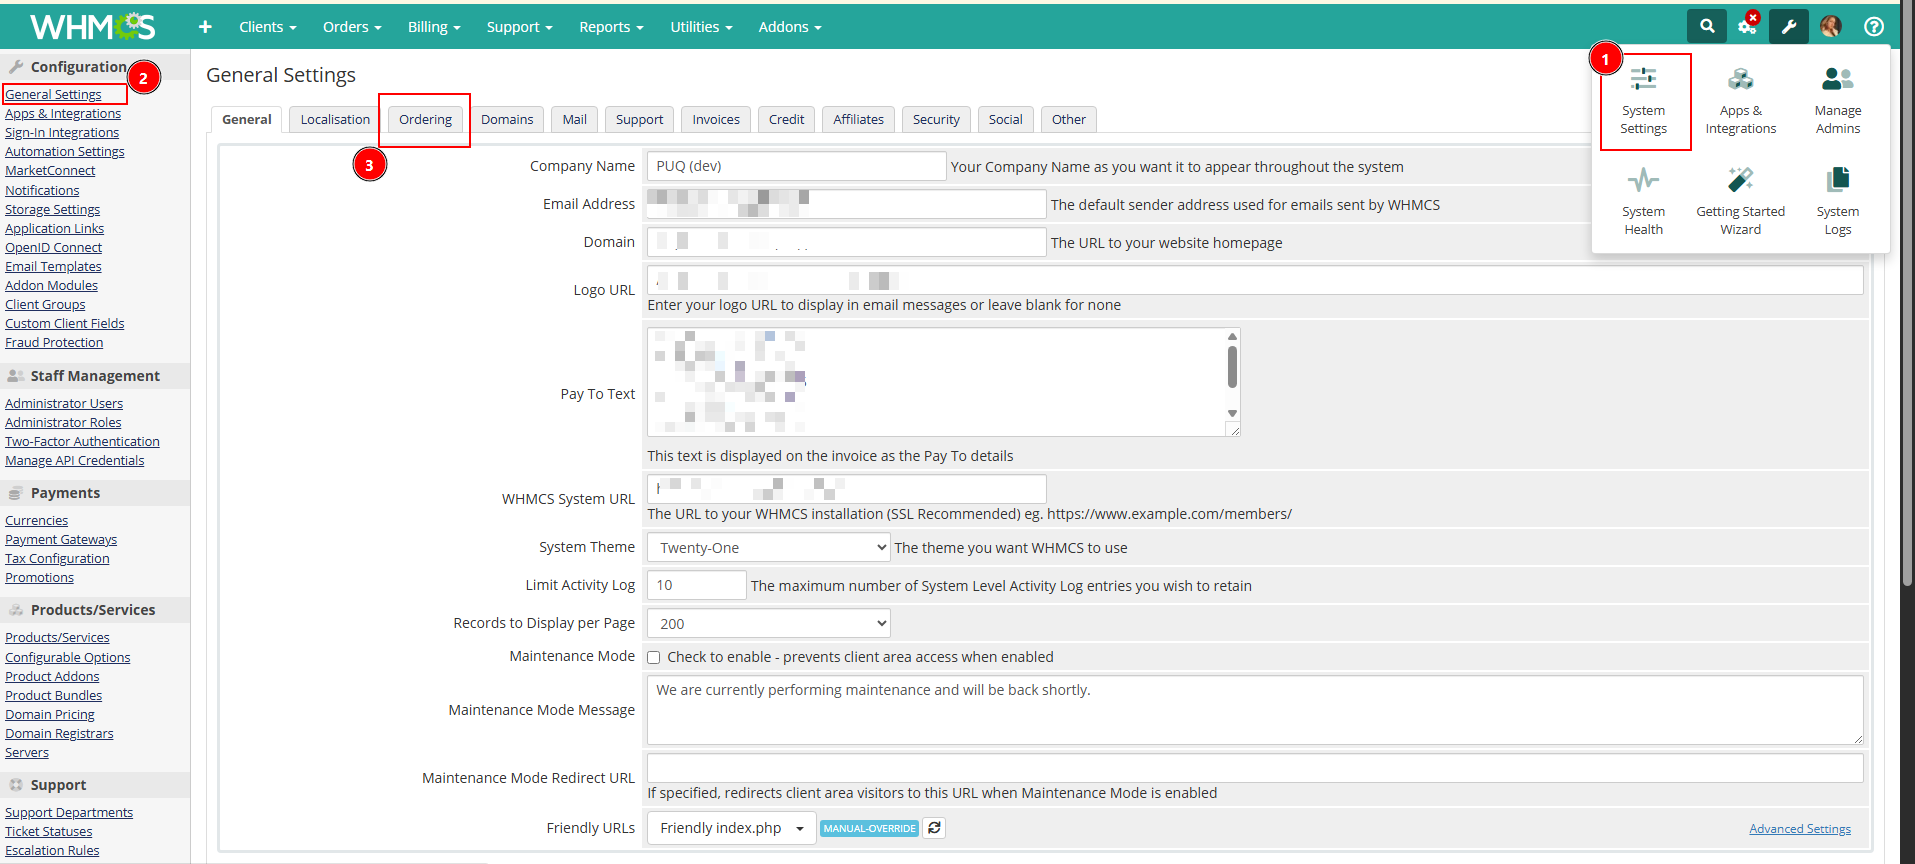Switch to the Security tab
Image resolution: width=1915 pixels, height=864 pixels.
[x=935, y=120]
